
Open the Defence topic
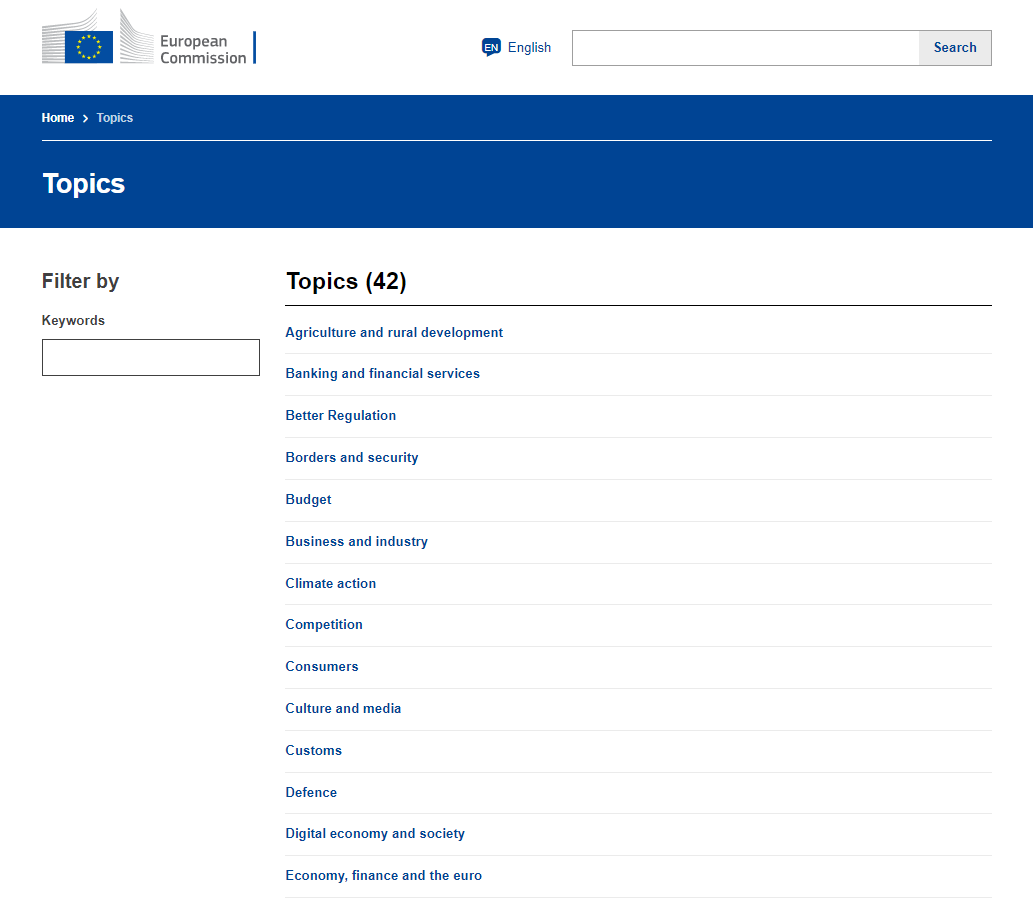tap(311, 793)
